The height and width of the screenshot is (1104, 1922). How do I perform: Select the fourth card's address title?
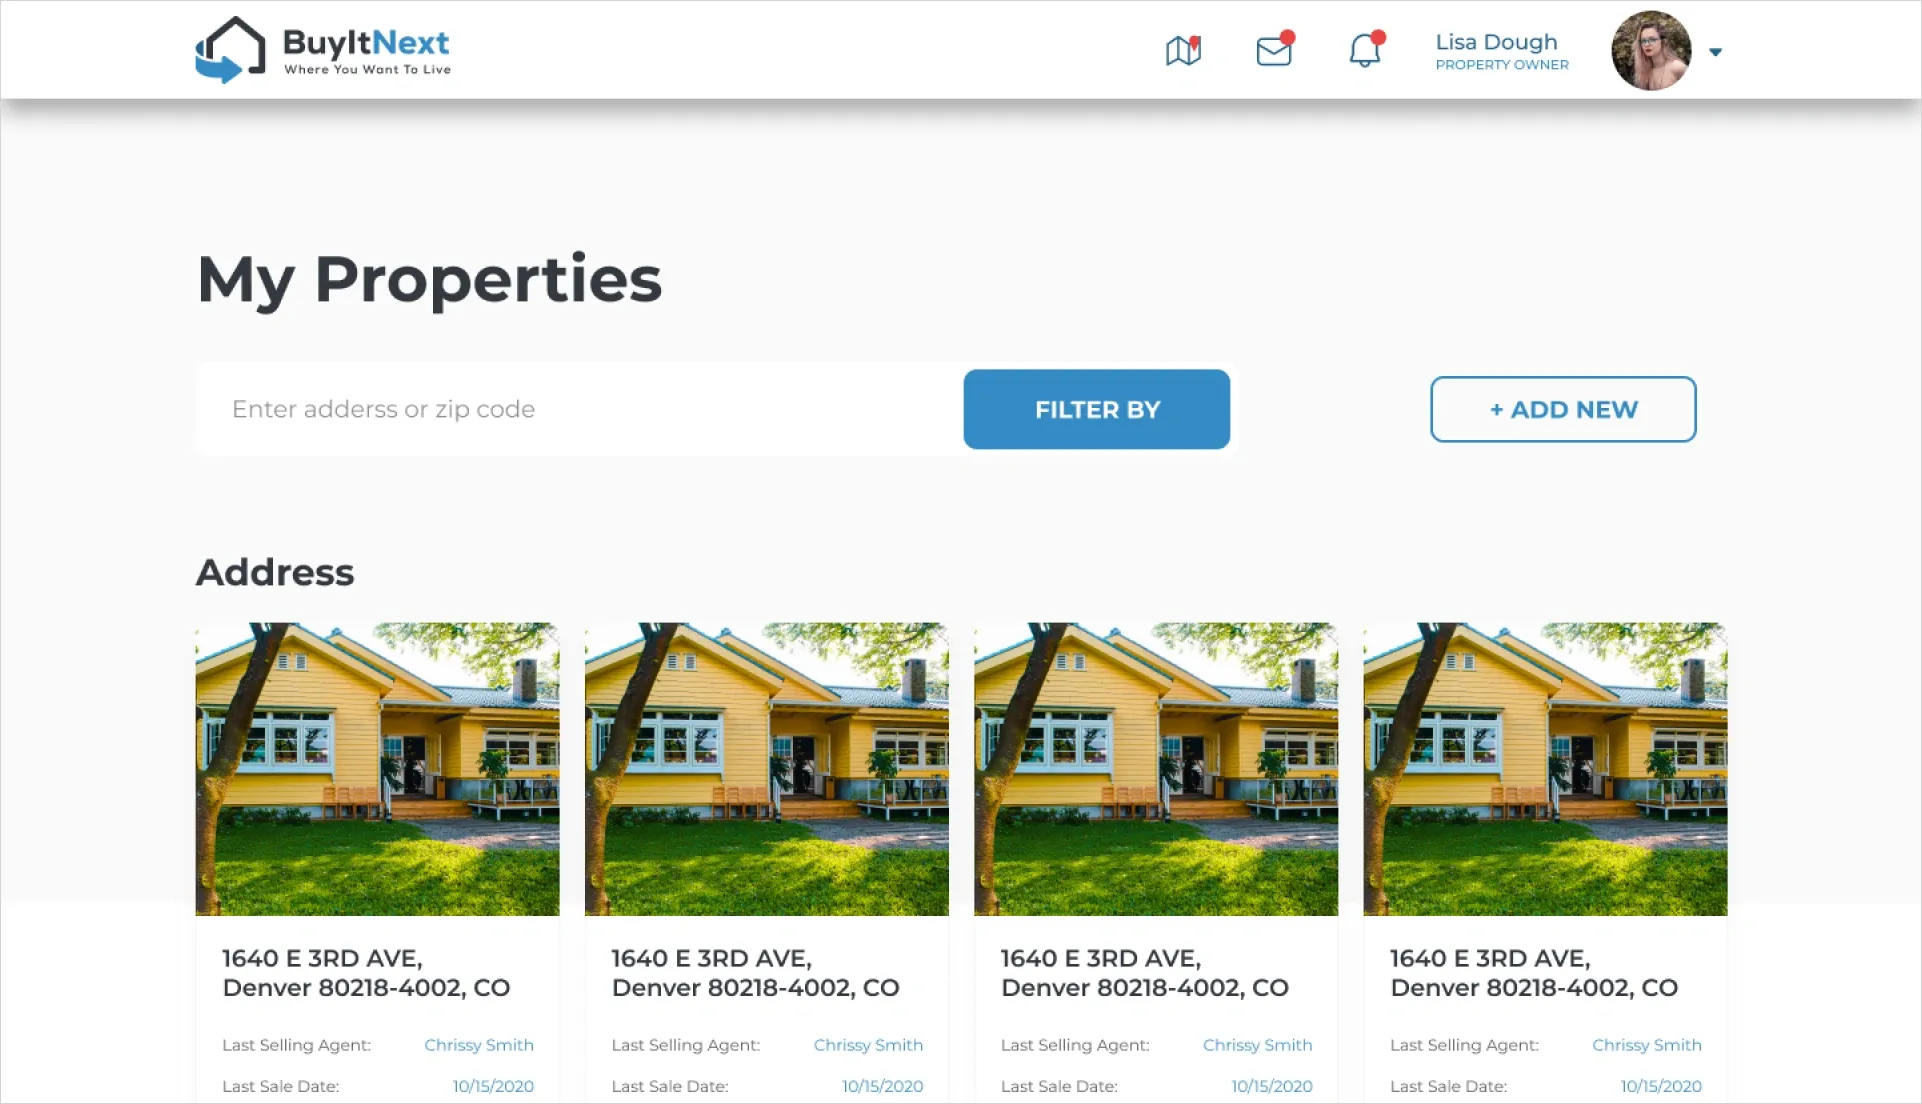pos(1534,973)
